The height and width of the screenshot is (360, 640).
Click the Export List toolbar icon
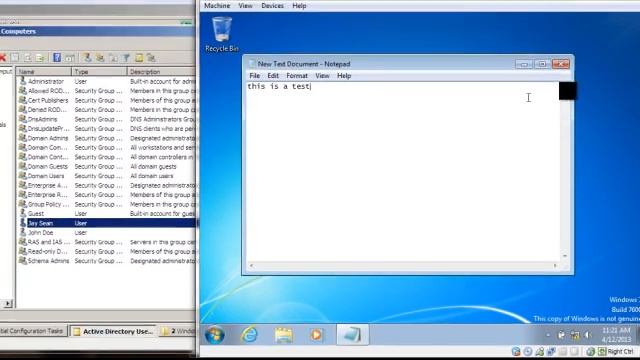[x=40, y=58]
